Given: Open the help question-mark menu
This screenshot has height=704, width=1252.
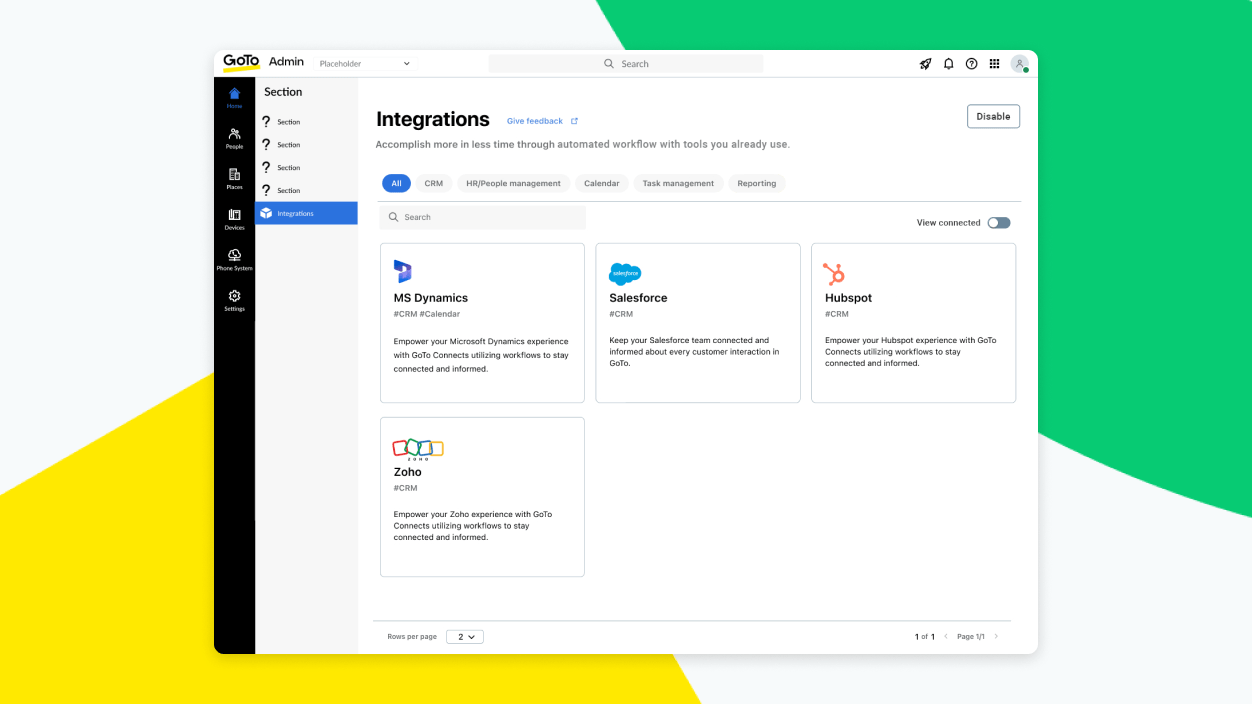Looking at the screenshot, I should click(x=971, y=63).
